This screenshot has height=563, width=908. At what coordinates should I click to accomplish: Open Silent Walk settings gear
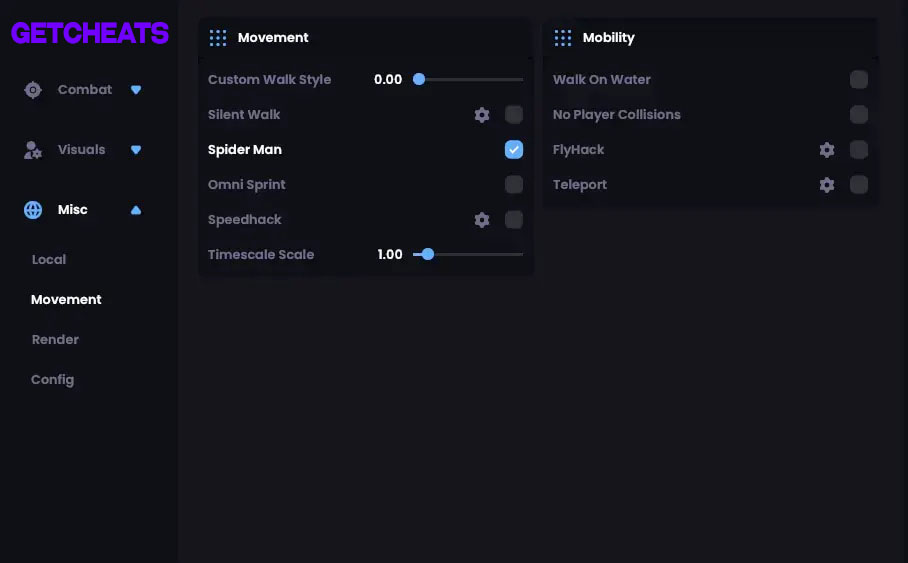click(x=482, y=115)
